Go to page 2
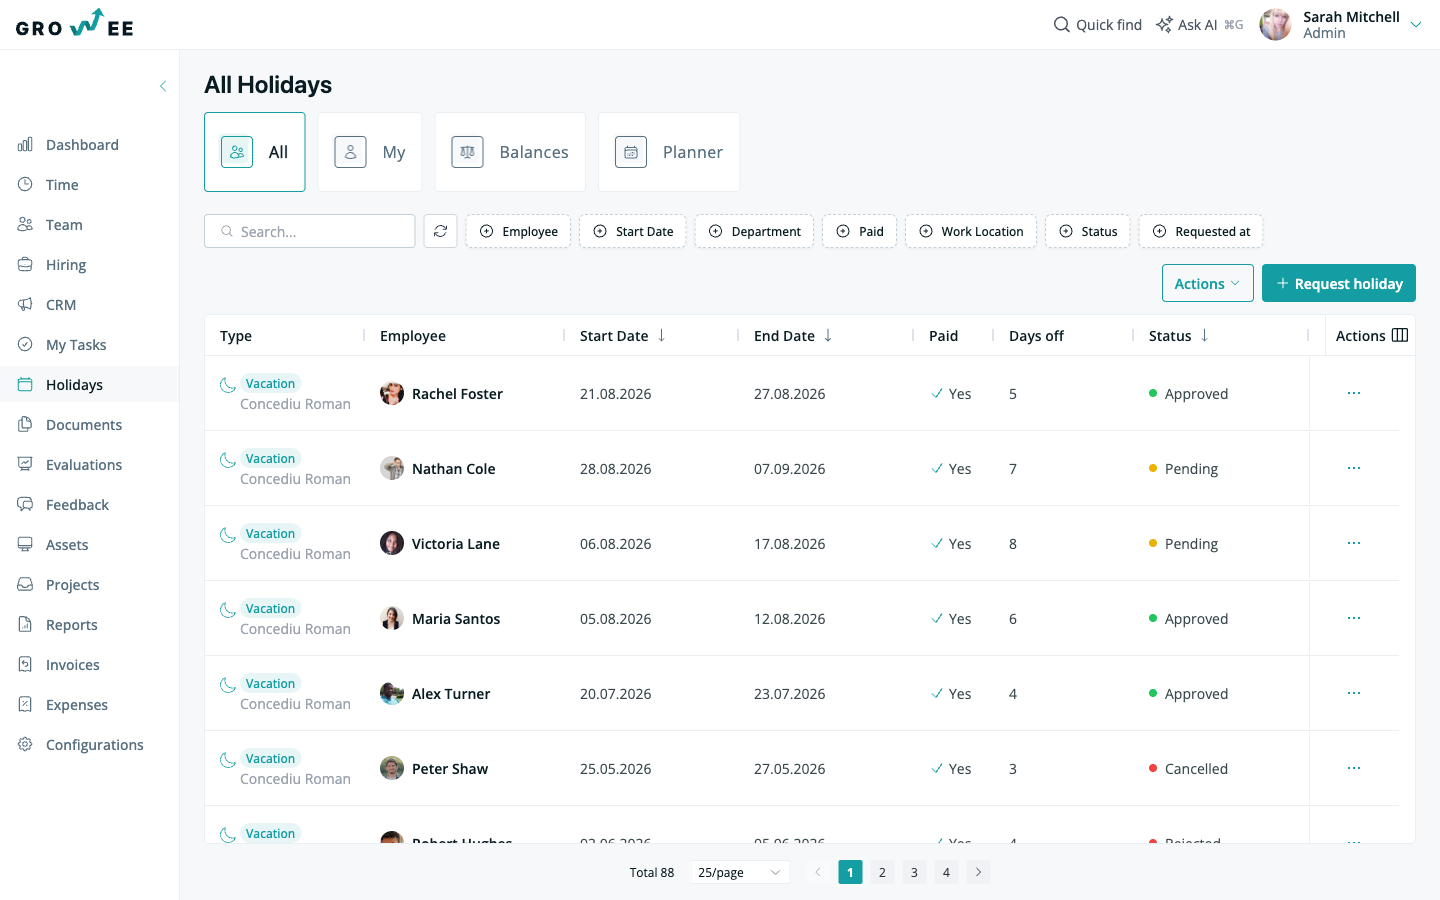 (x=882, y=872)
